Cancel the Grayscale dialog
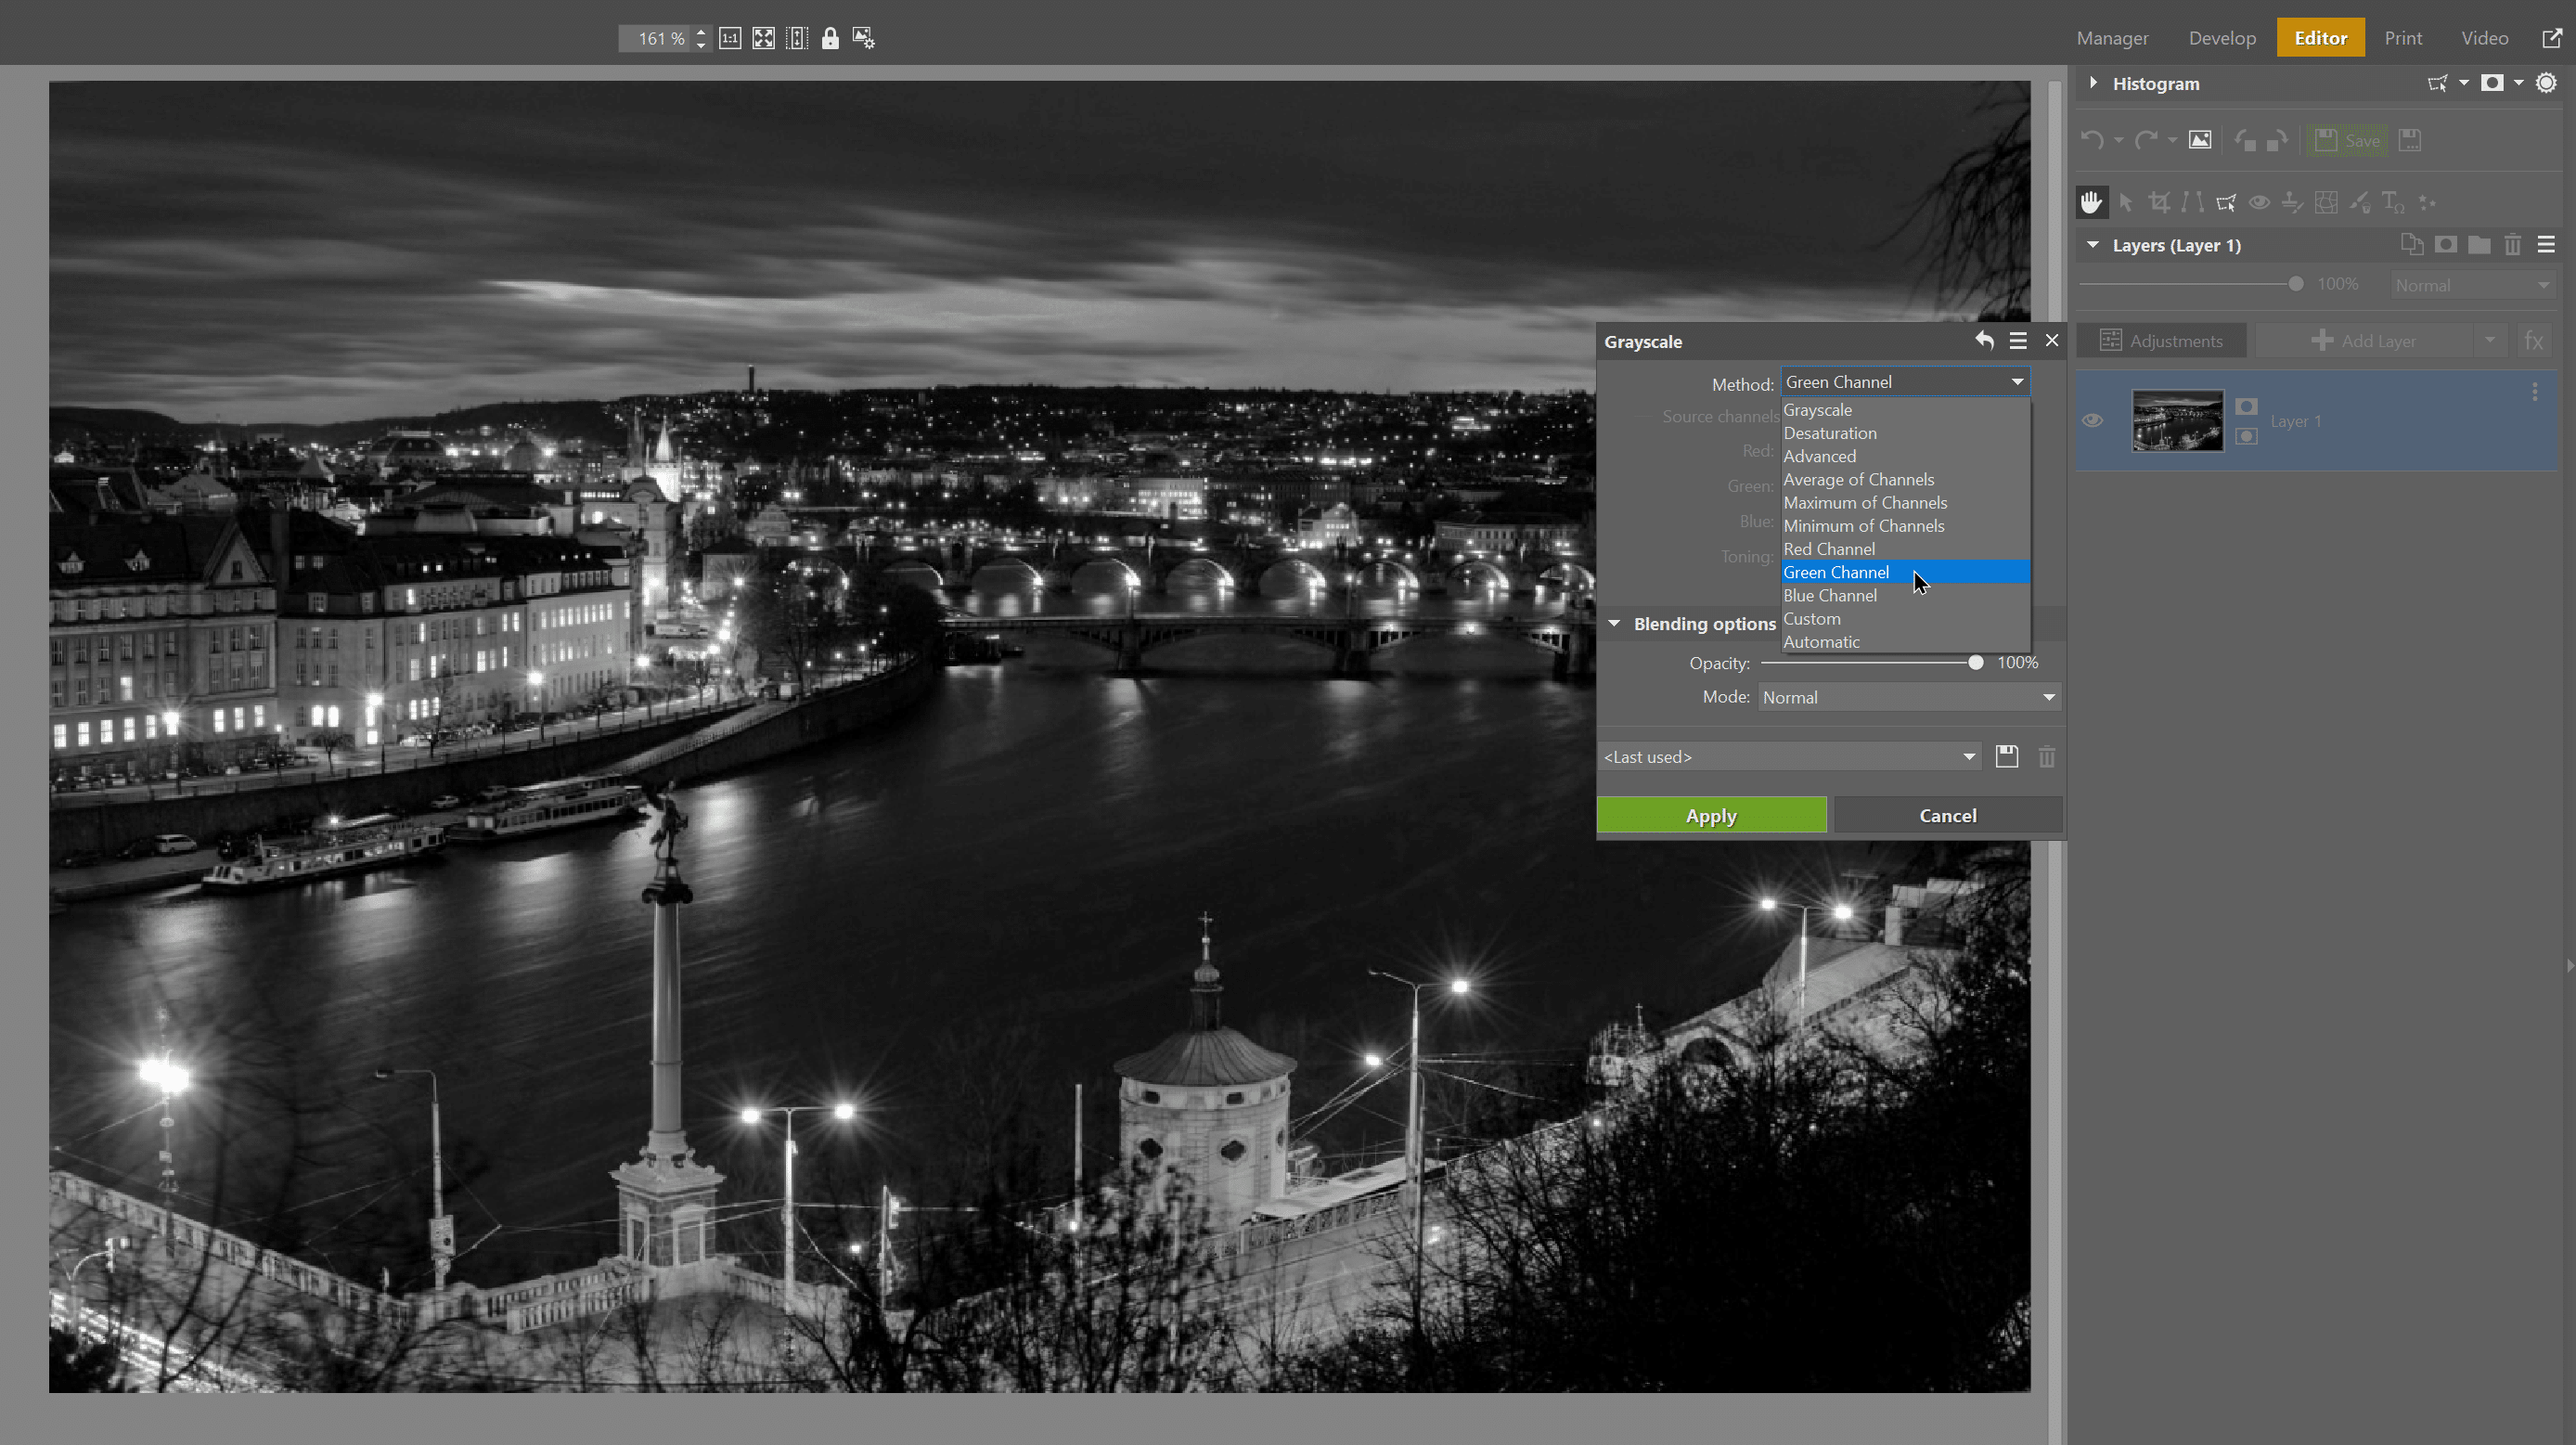 (x=1947, y=815)
